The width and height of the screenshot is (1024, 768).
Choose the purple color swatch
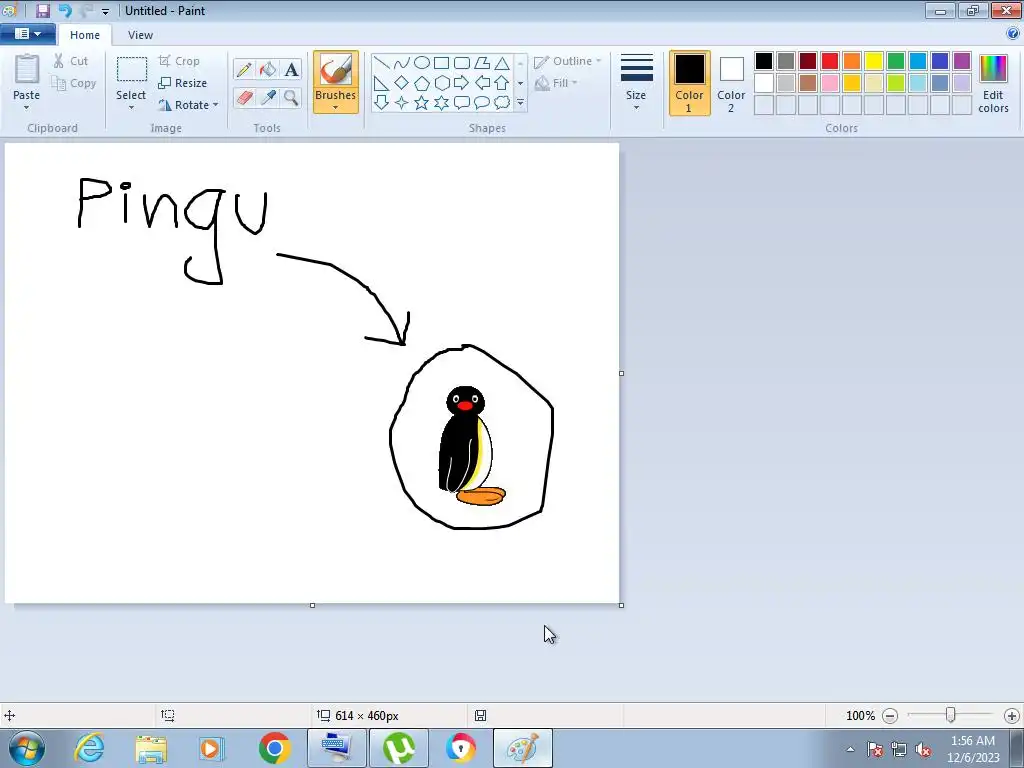(962, 61)
